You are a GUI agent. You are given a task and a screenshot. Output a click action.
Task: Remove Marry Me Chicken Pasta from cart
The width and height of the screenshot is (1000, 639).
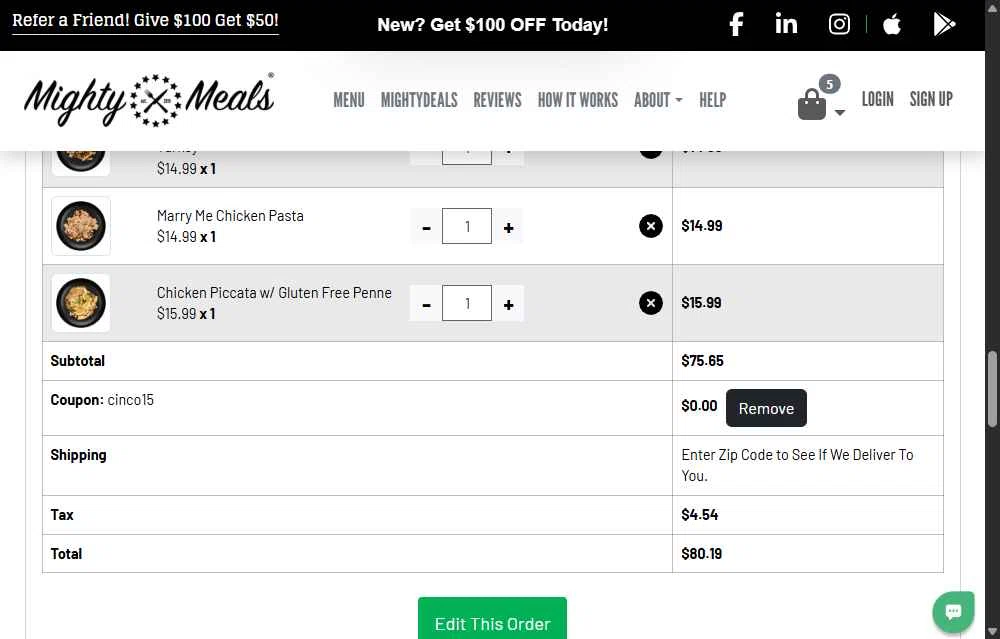point(651,226)
